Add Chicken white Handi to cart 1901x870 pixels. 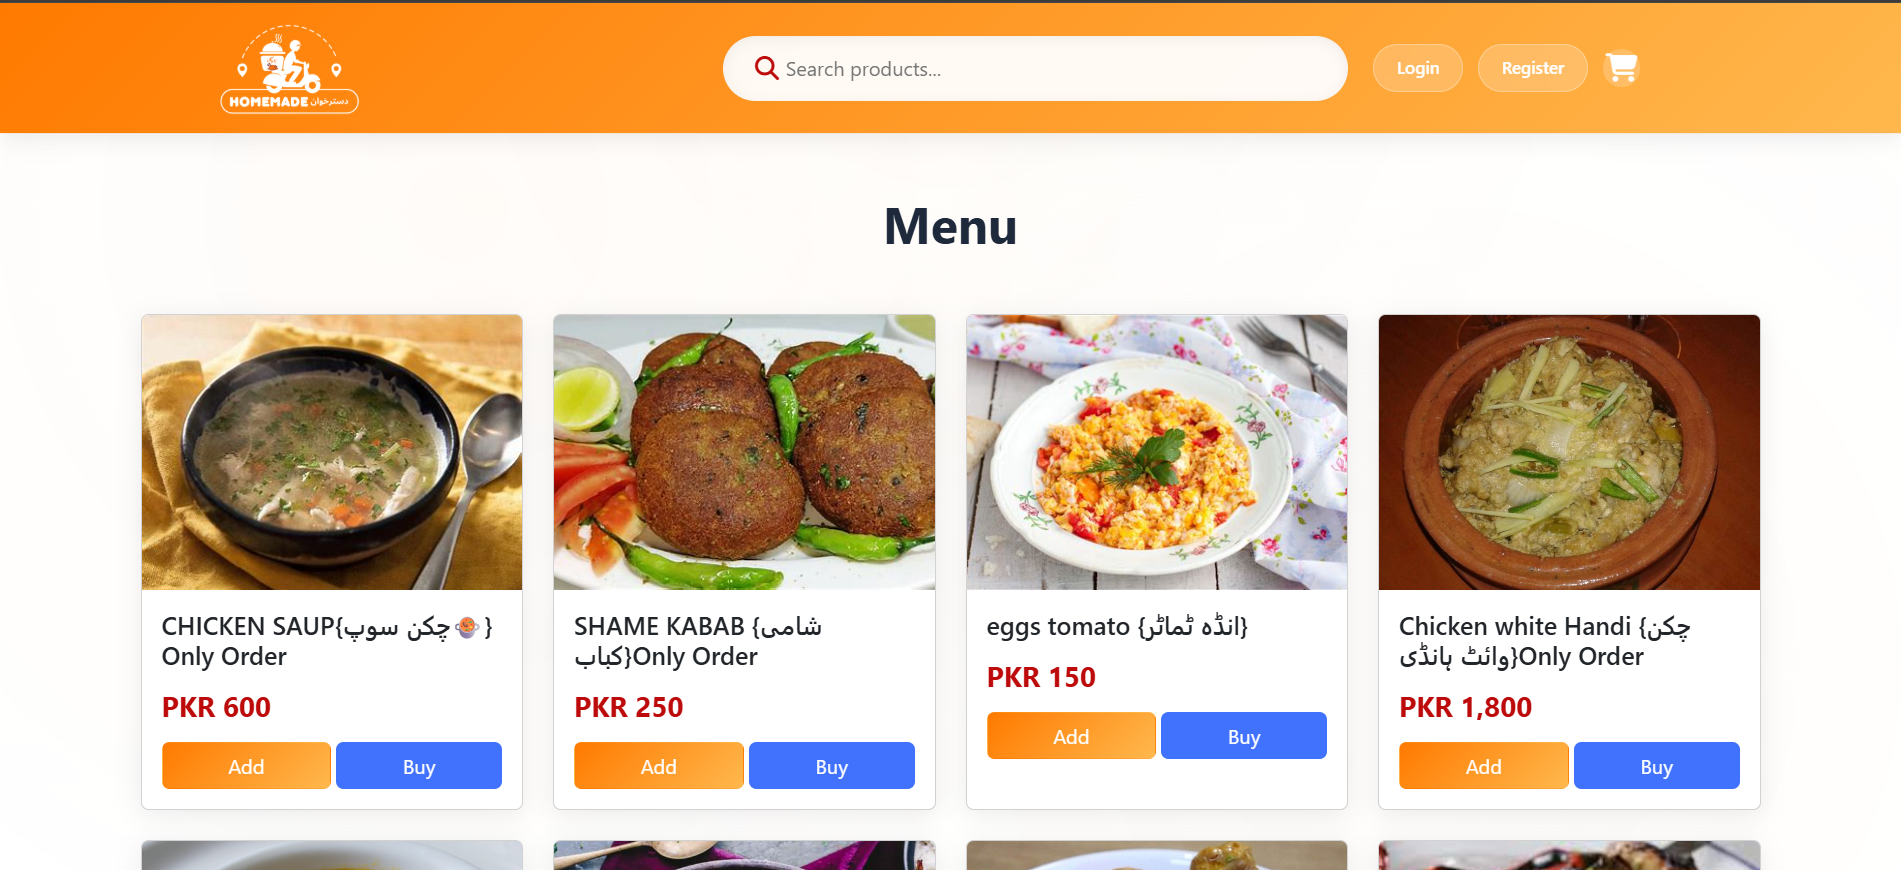pyautogui.click(x=1483, y=766)
